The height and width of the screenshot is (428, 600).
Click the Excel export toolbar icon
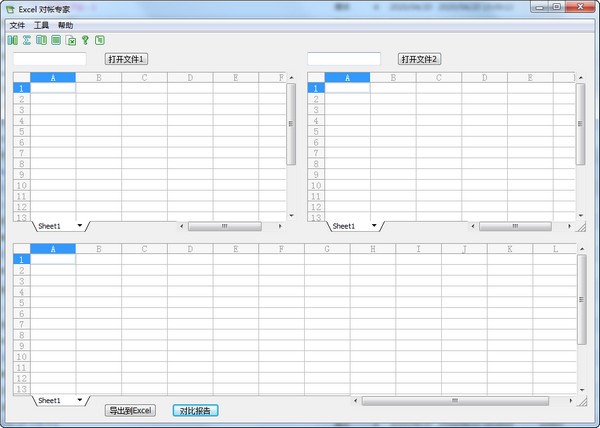coord(71,40)
